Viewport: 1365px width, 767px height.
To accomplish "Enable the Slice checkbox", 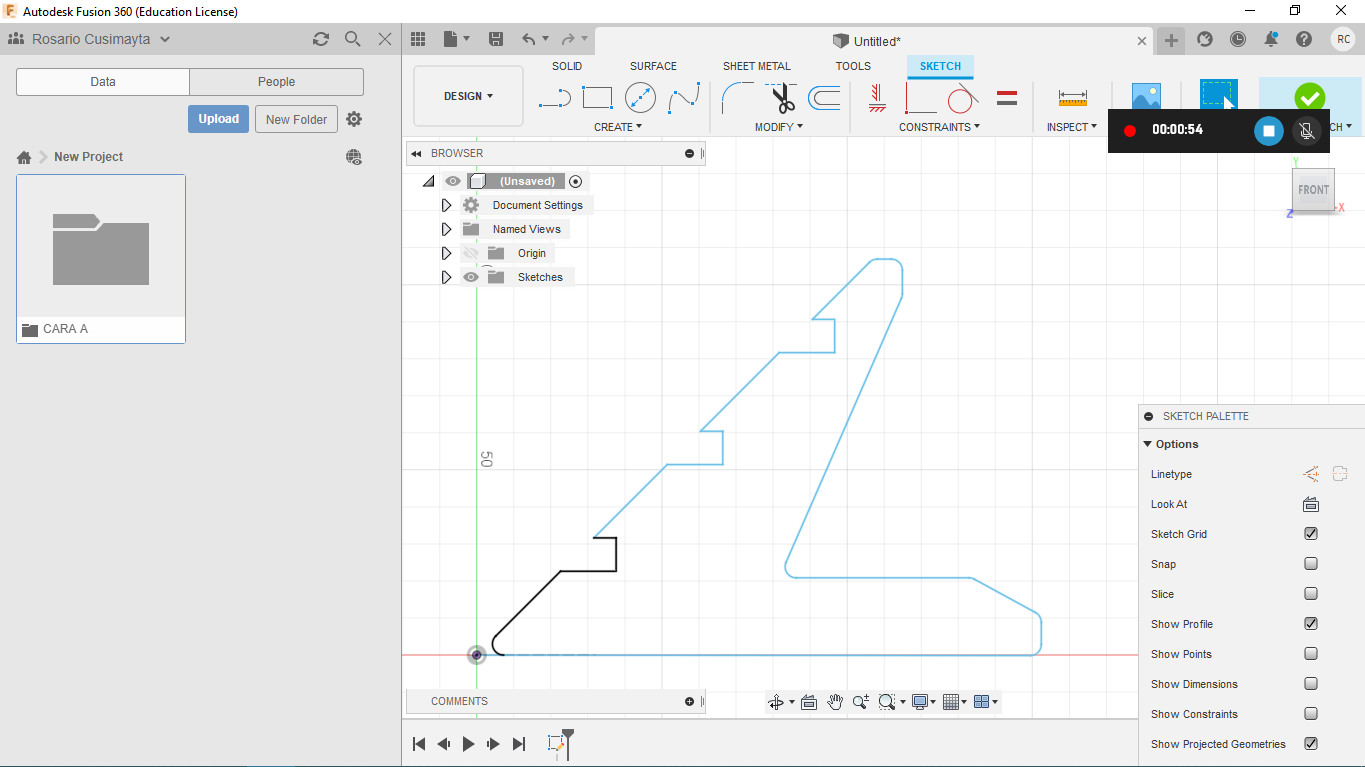I will (x=1311, y=594).
